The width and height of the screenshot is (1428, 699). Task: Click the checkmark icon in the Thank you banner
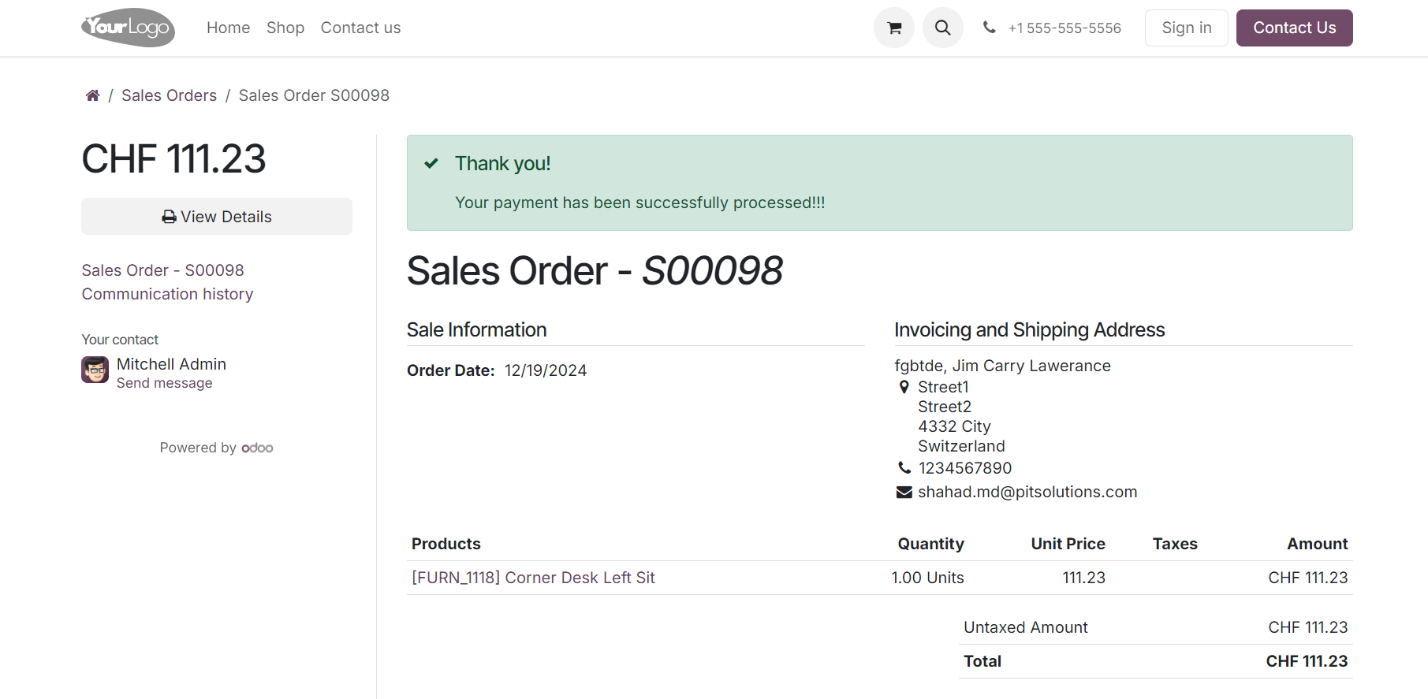pos(431,162)
